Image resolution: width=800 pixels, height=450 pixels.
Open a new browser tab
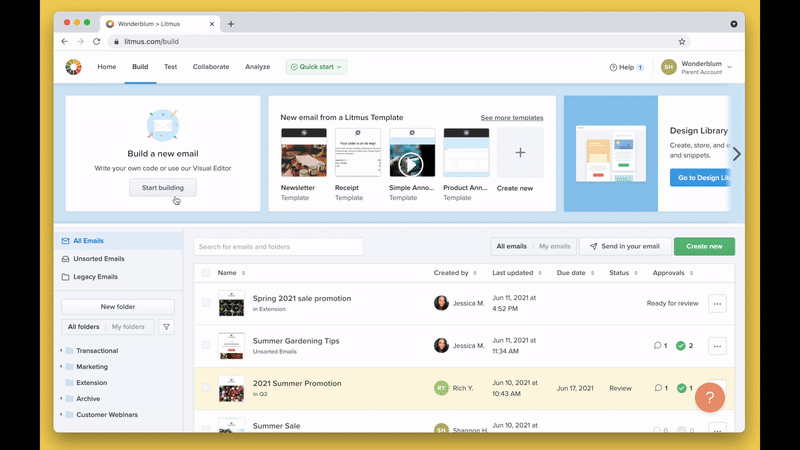pyautogui.click(x=231, y=23)
